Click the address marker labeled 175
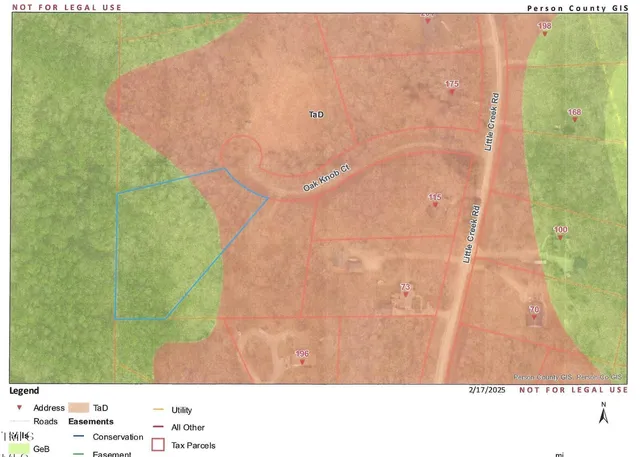Viewport: 640px width, 457px height. [452, 85]
